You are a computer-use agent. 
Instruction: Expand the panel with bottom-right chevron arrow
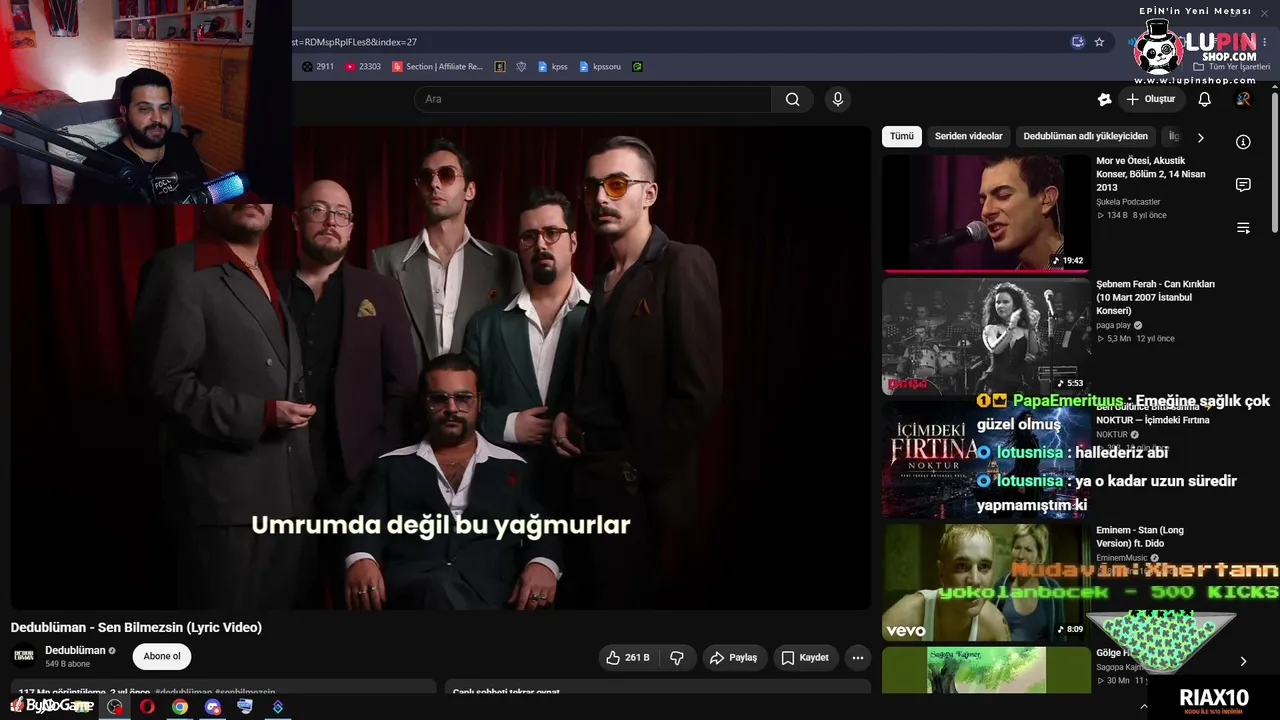pos(1243,661)
